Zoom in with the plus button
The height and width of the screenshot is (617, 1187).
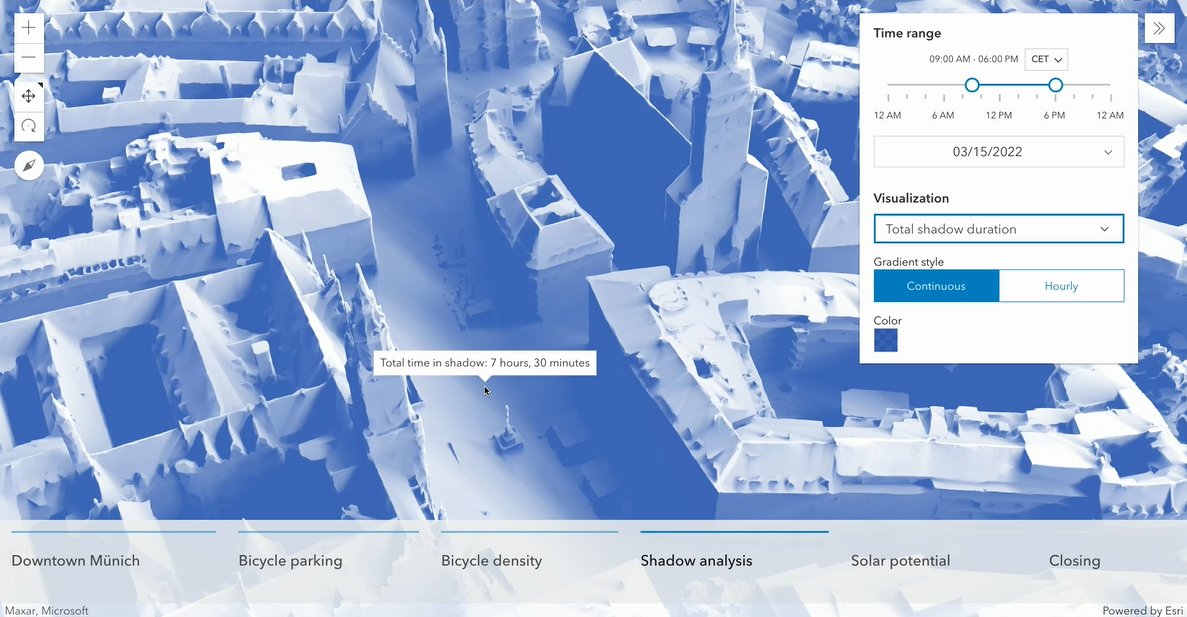[29, 29]
